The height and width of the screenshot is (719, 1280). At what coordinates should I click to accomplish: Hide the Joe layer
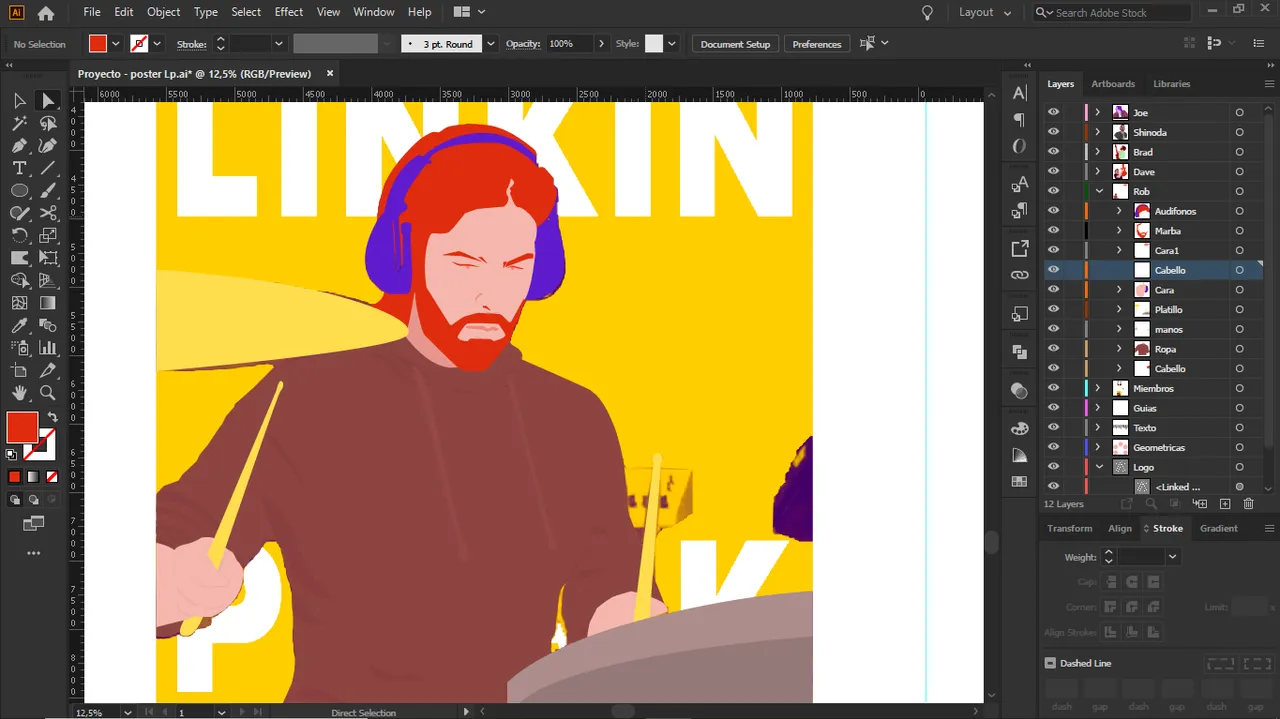point(1053,112)
